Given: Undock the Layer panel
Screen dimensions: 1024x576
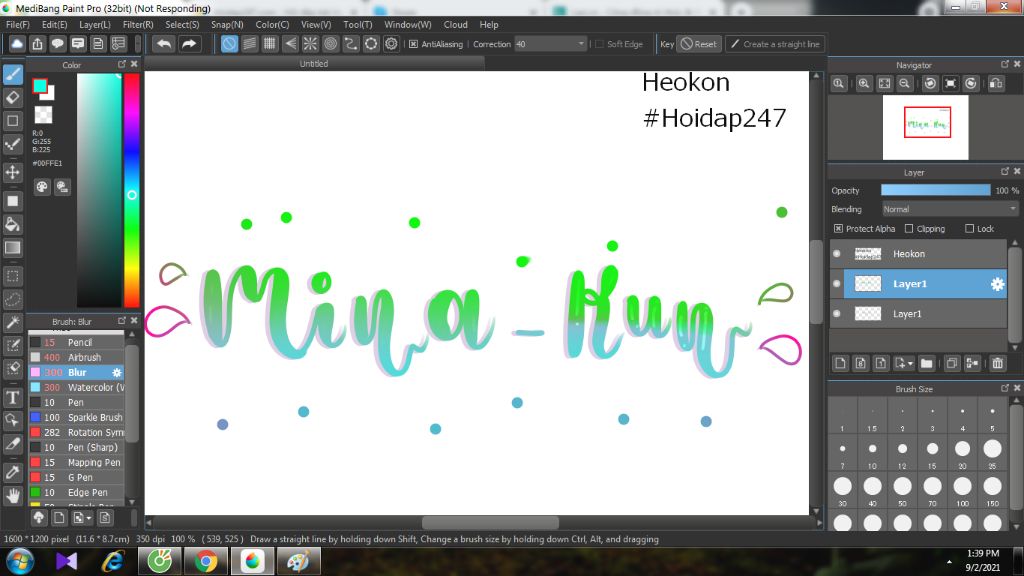Looking at the screenshot, I should point(1004,171).
